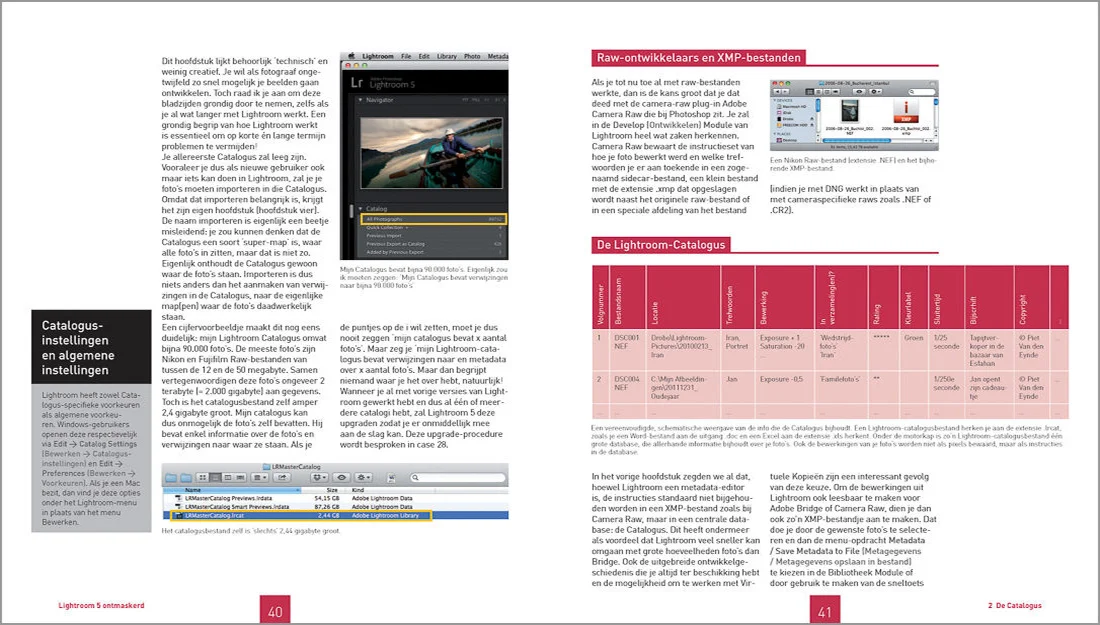Switch LRMasterCatalog window to icon view
This screenshot has width=1100, height=625.
click(x=202, y=478)
